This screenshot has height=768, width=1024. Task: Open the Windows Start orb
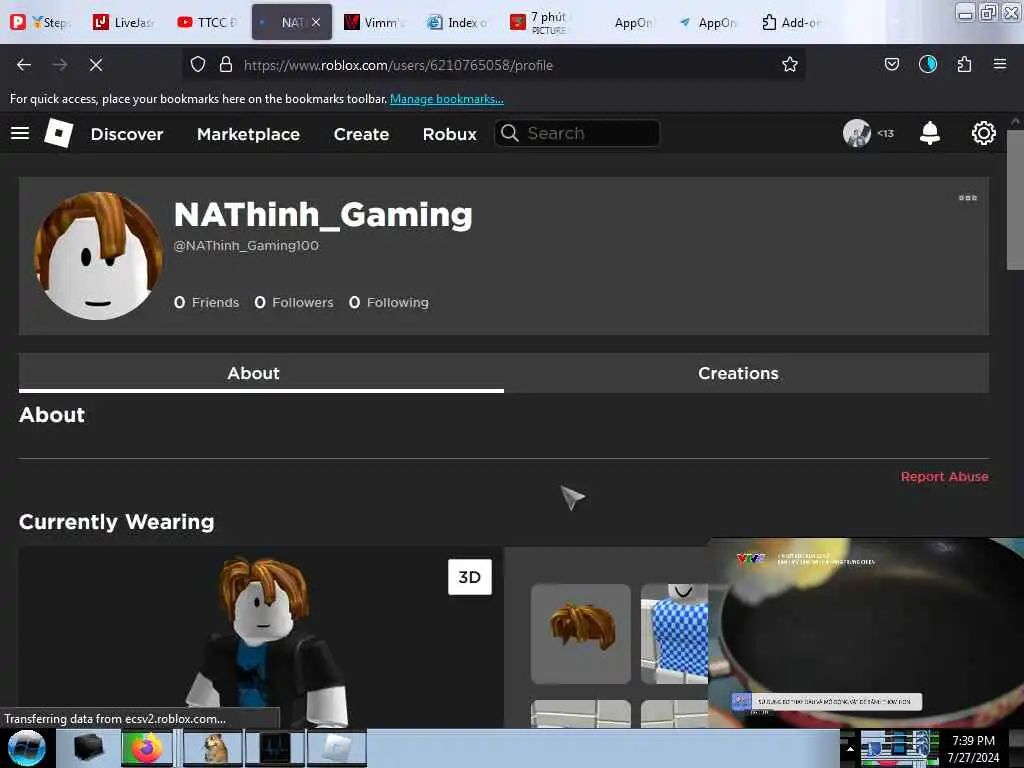pyautogui.click(x=27, y=748)
